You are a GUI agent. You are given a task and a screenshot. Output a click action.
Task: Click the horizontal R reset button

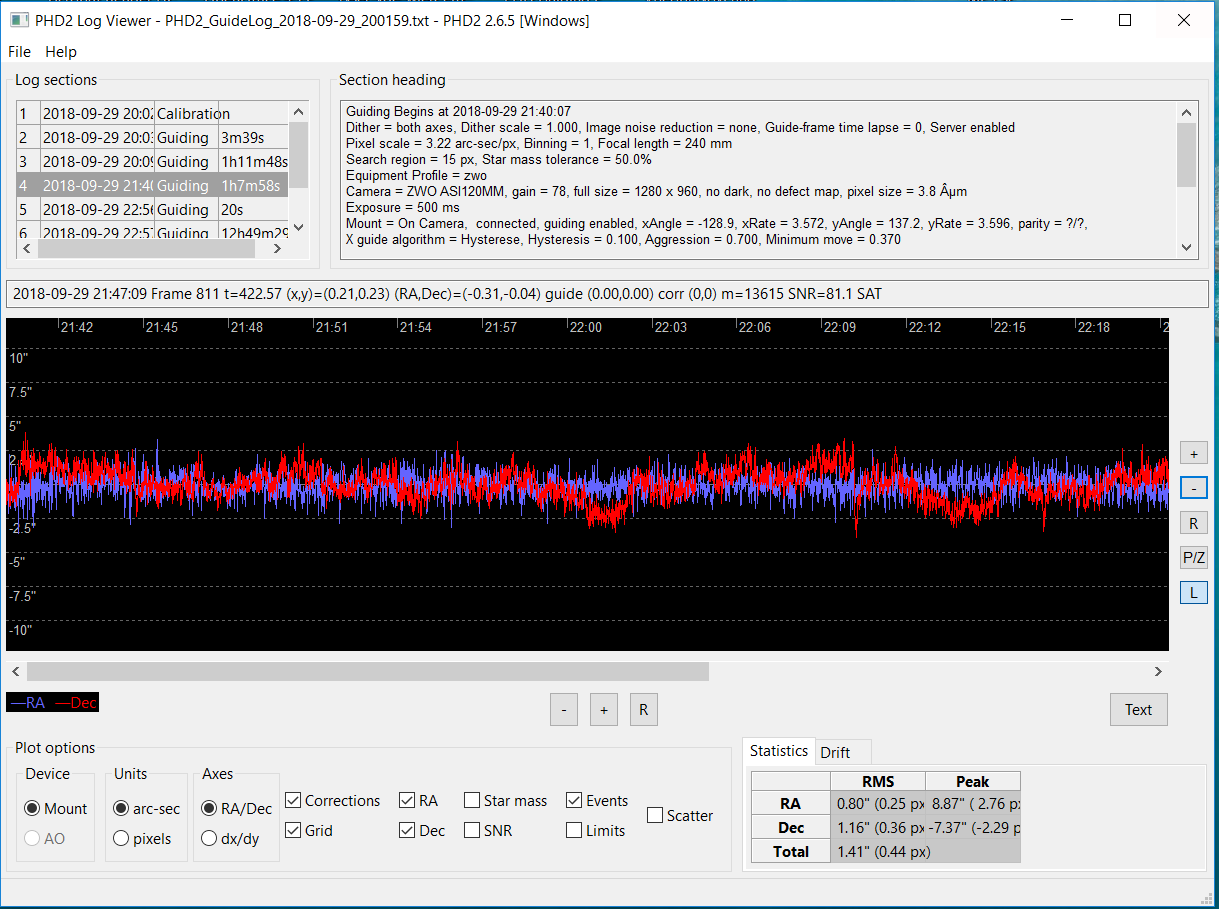click(644, 710)
